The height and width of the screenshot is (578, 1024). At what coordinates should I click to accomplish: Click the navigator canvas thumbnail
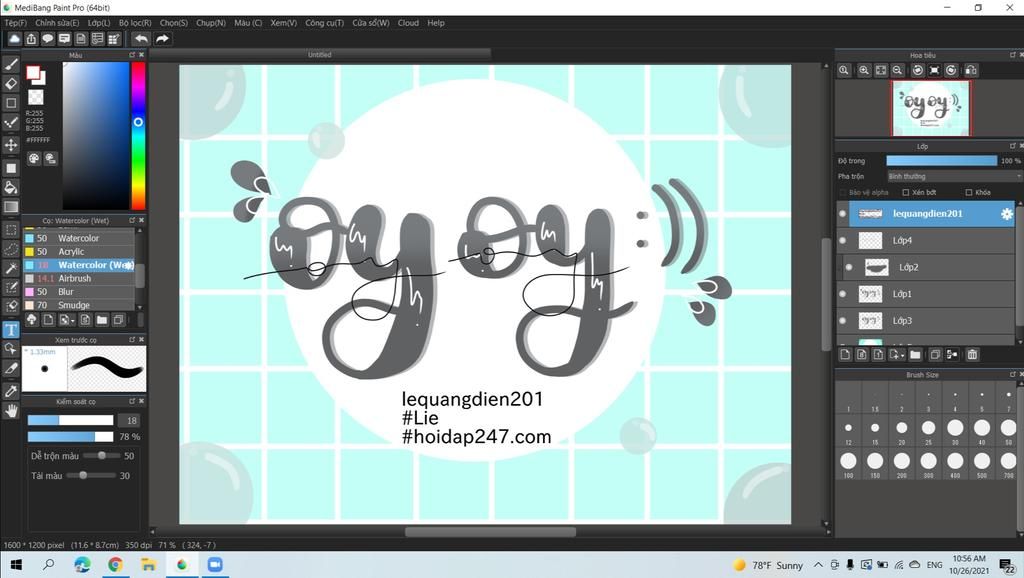pyautogui.click(x=931, y=108)
